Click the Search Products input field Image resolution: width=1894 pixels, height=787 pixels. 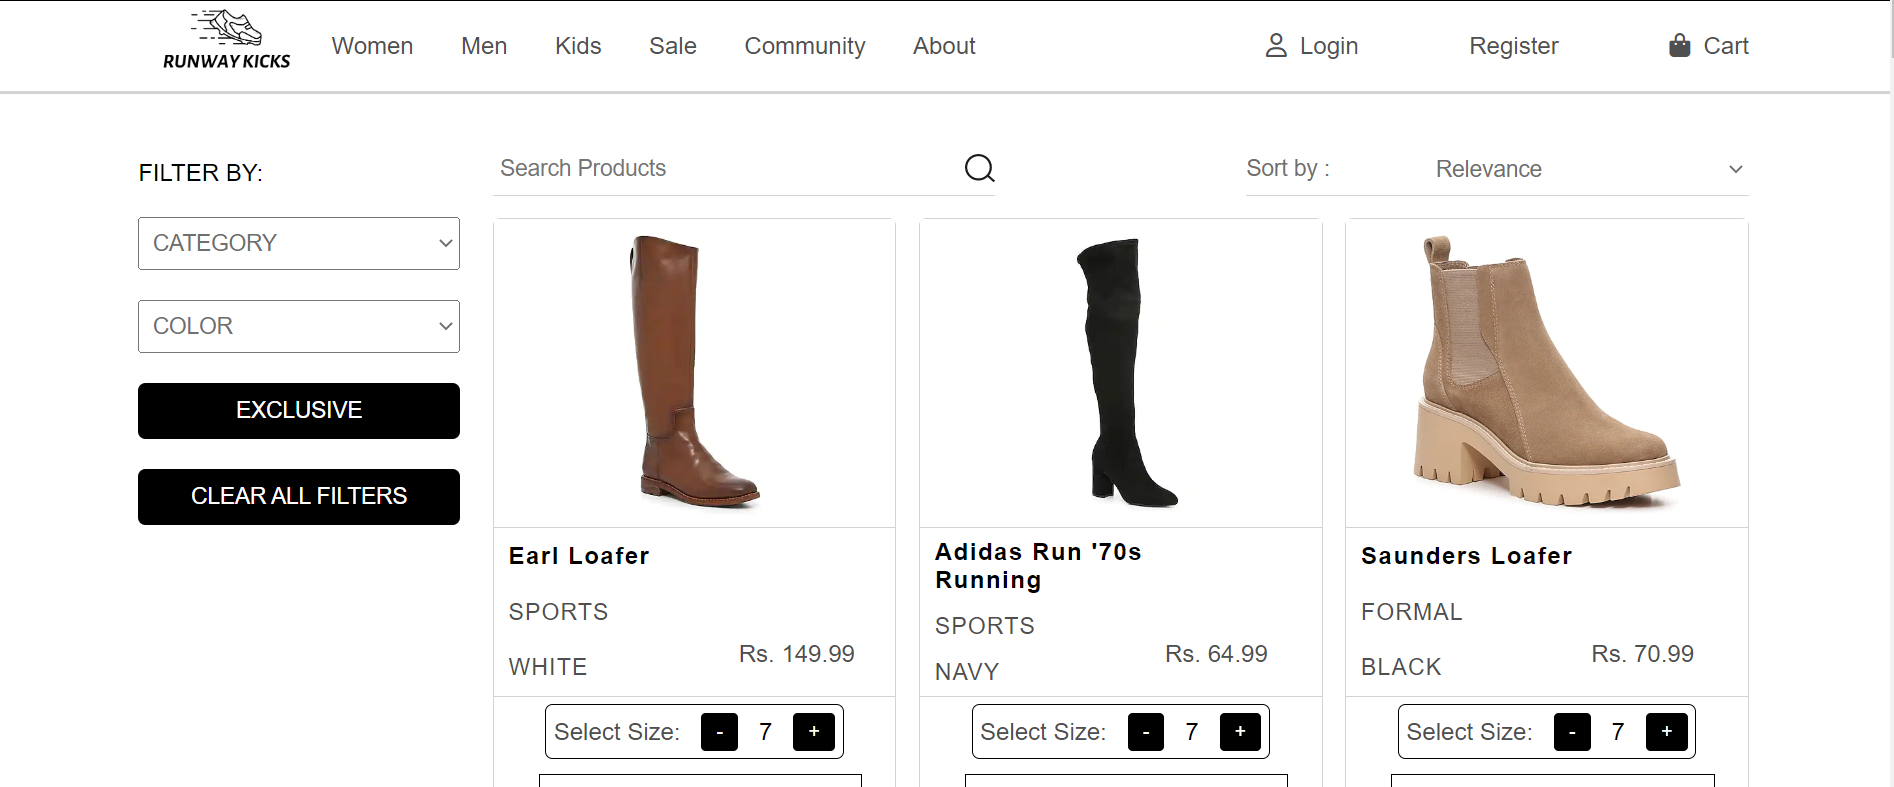700,168
